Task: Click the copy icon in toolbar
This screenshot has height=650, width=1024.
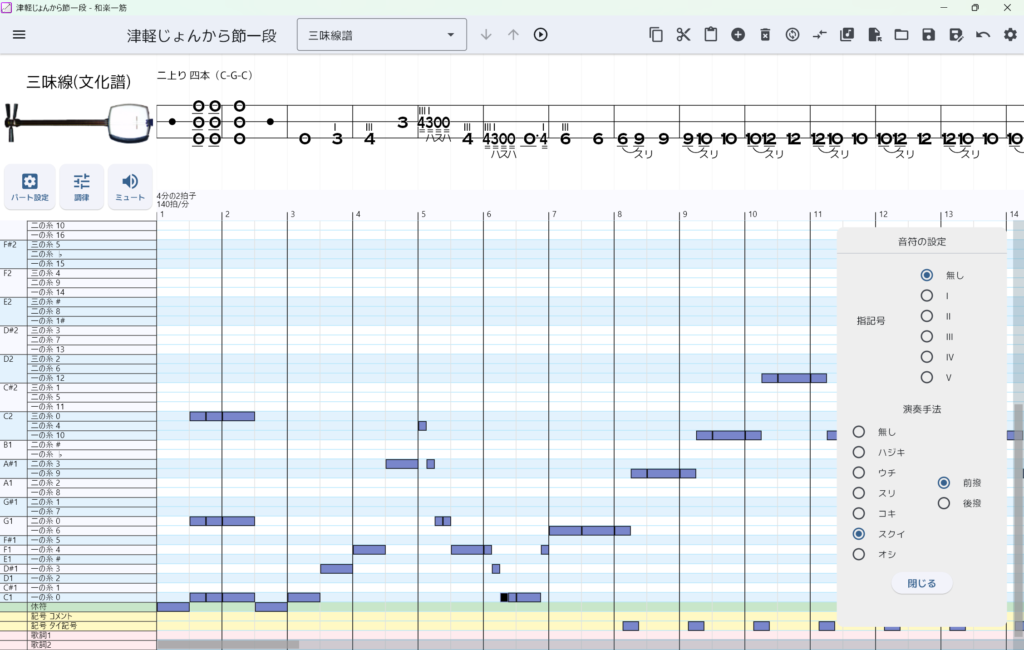Action: 656,35
